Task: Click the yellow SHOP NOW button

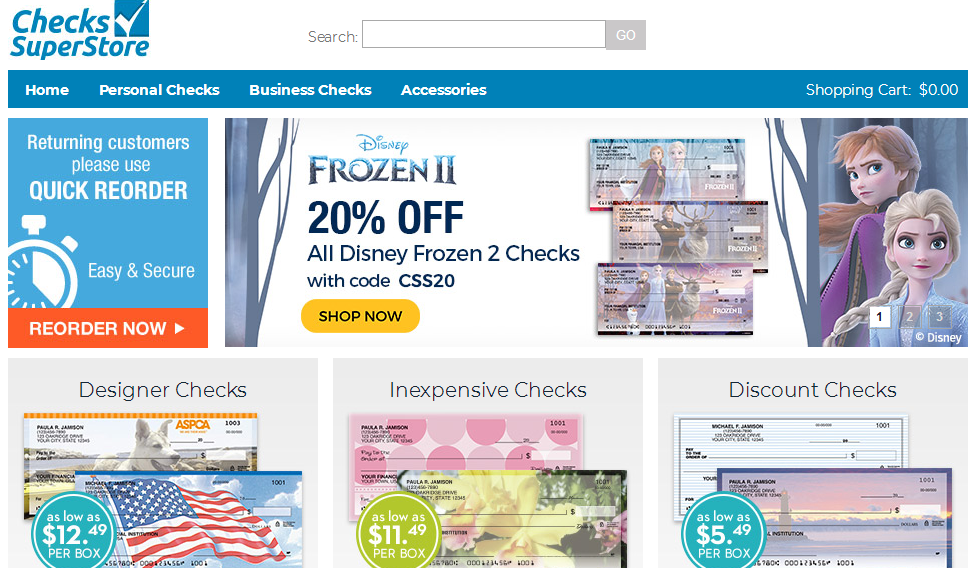Action: coord(360,316)
